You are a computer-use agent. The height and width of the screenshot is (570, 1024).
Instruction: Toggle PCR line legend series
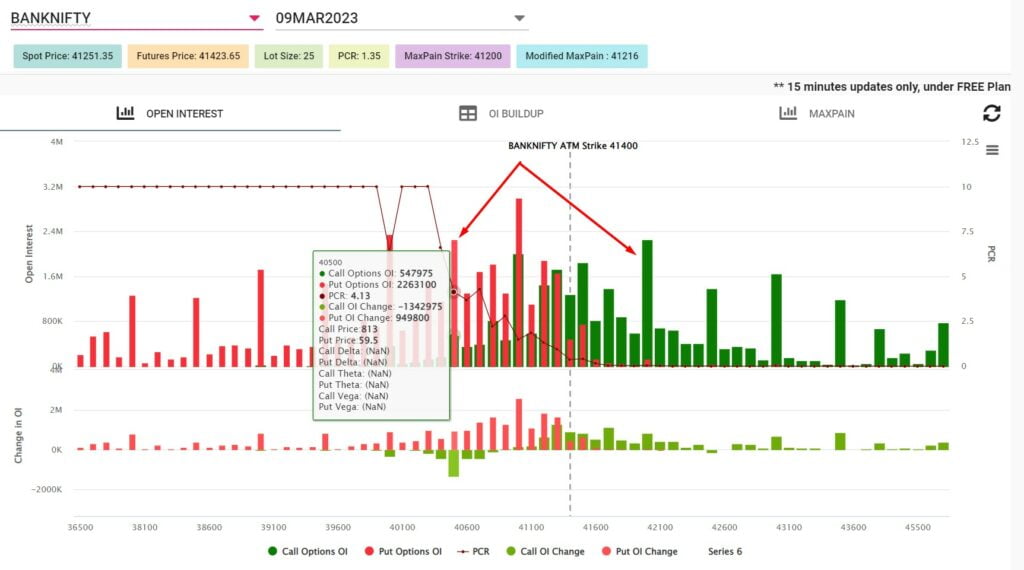click(473, 551)
